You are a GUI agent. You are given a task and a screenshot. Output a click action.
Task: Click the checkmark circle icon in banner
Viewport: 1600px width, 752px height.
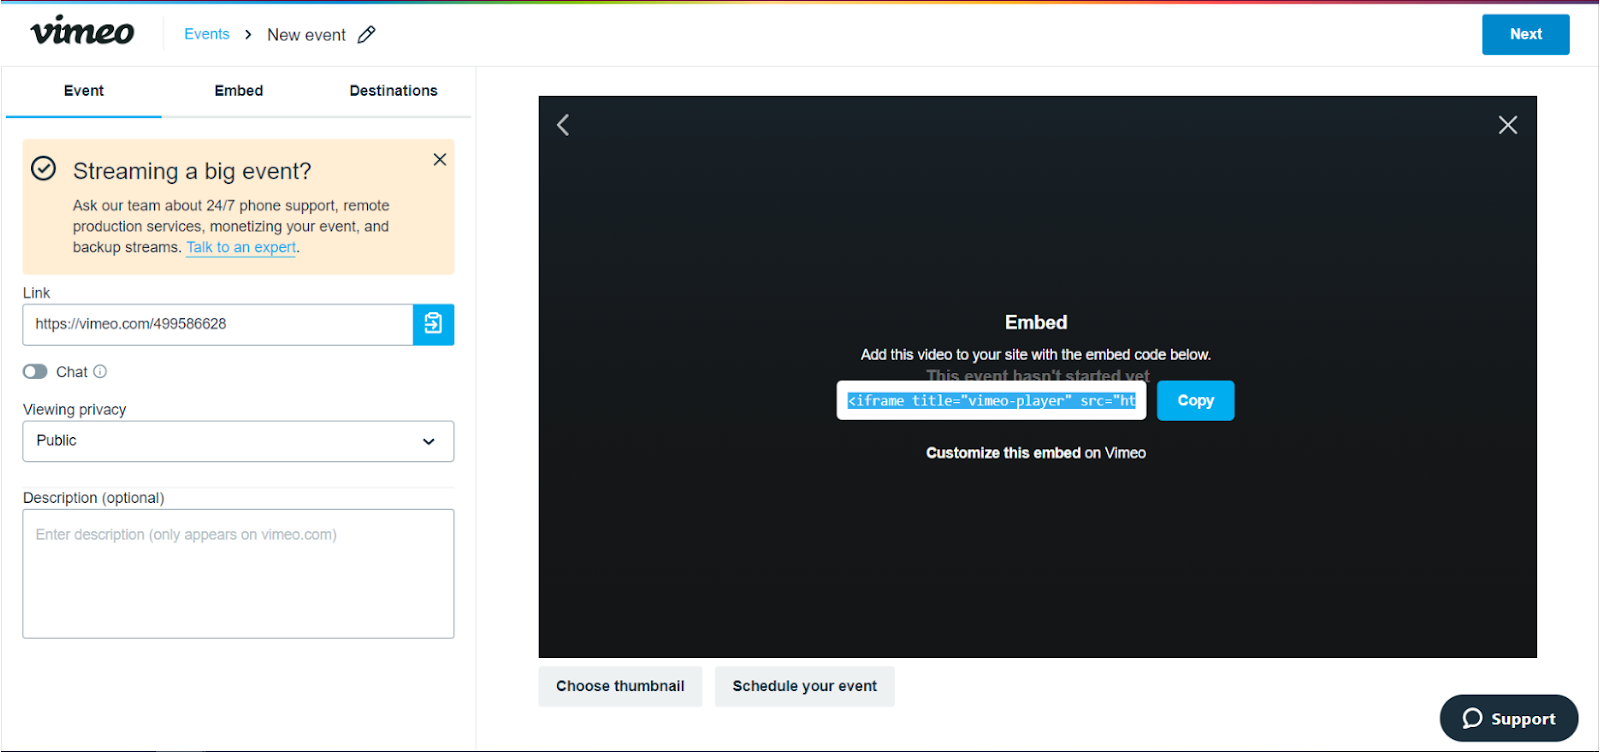(43, 168)
